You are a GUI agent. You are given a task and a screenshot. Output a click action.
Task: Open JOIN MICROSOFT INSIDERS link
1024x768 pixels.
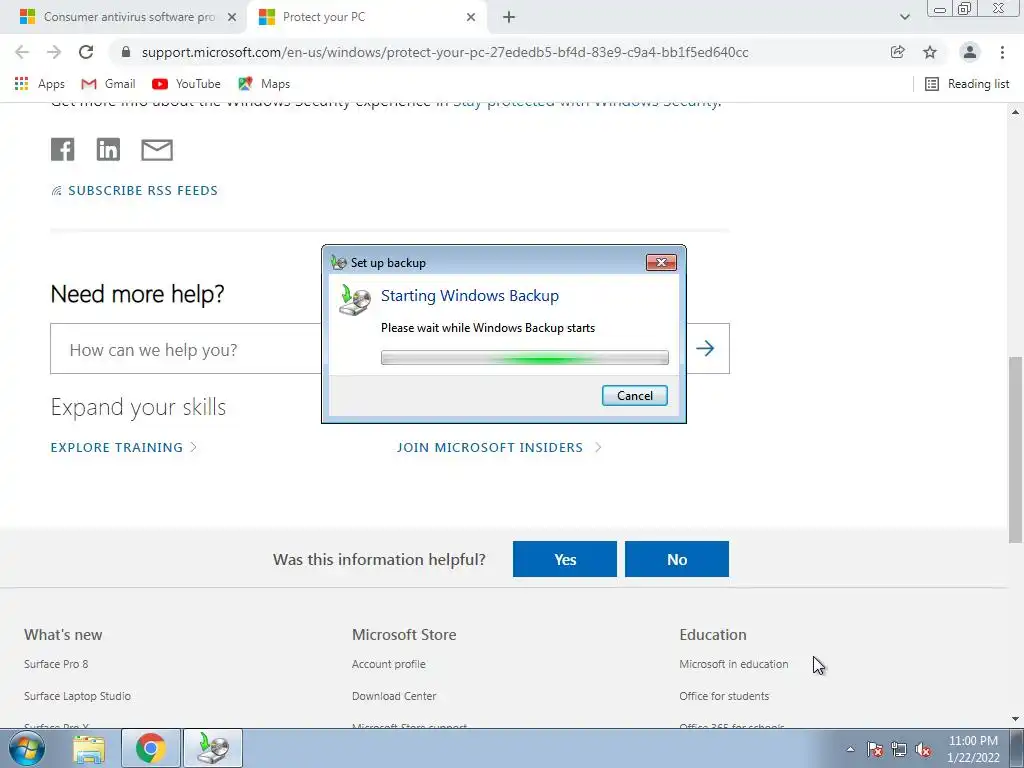pos(499,447)
